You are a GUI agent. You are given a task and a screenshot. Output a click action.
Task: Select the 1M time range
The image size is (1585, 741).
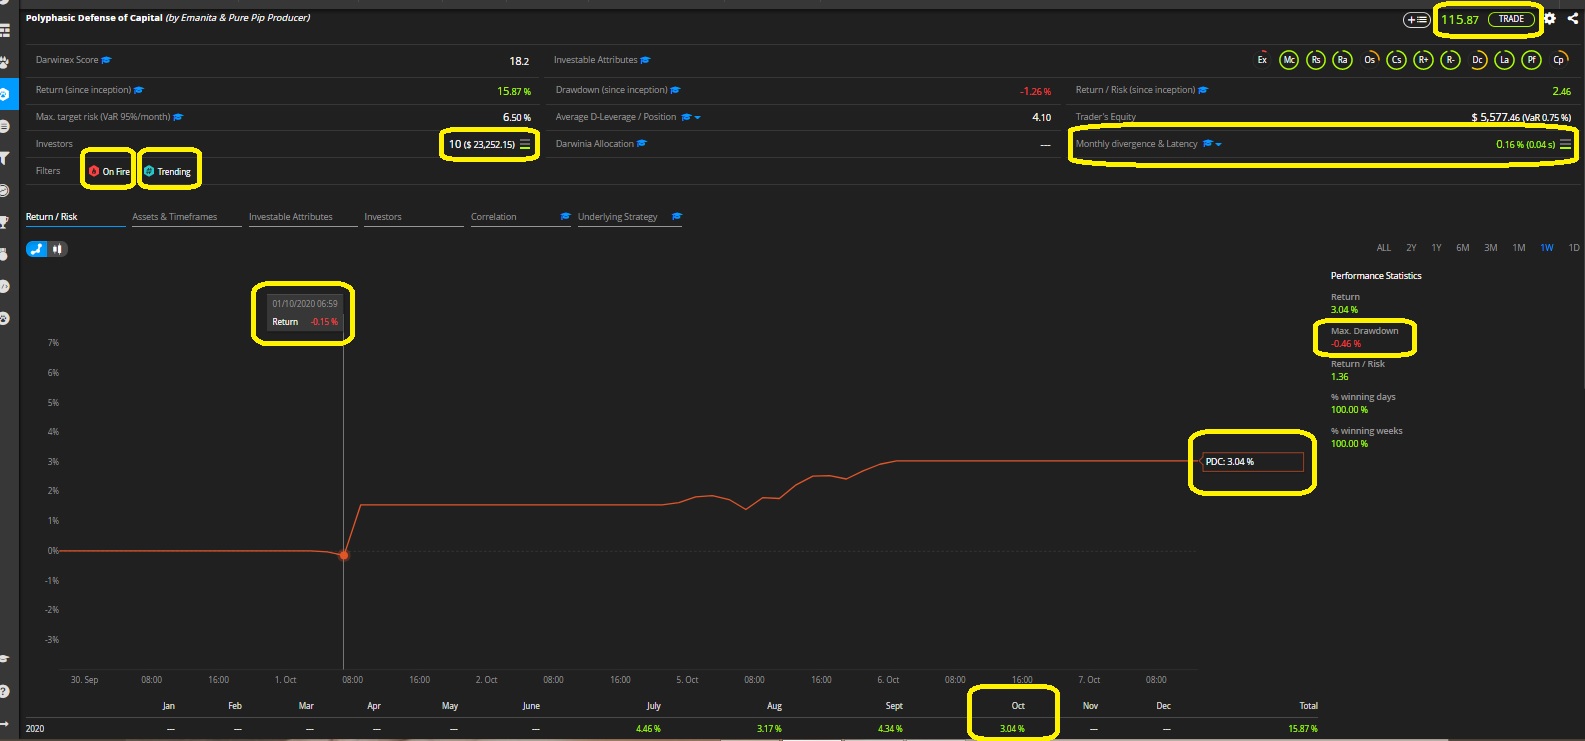[x=1518, y=248]
